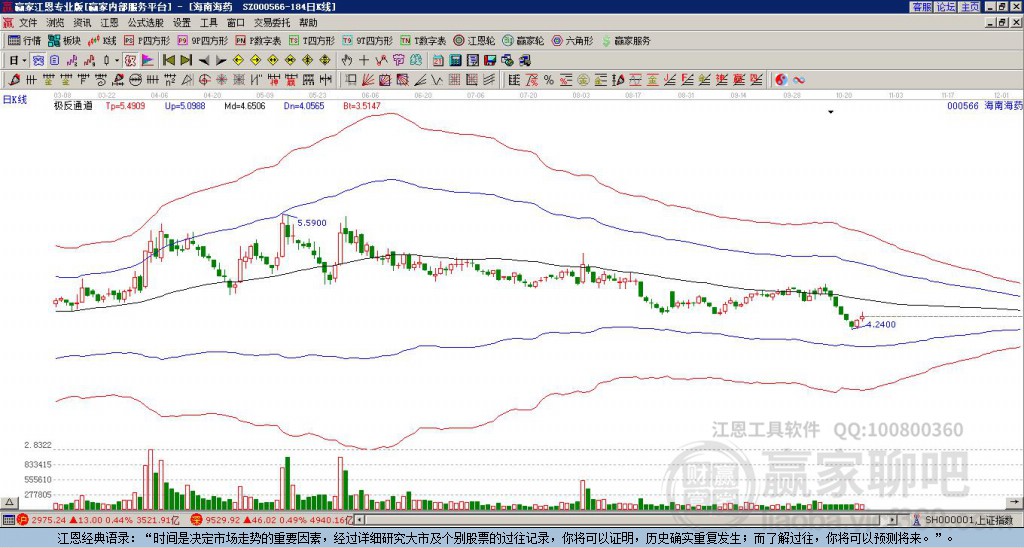Select the compass circle-target tool
The height and width of the screenshot is (548, 1024).
coord(204,80)
